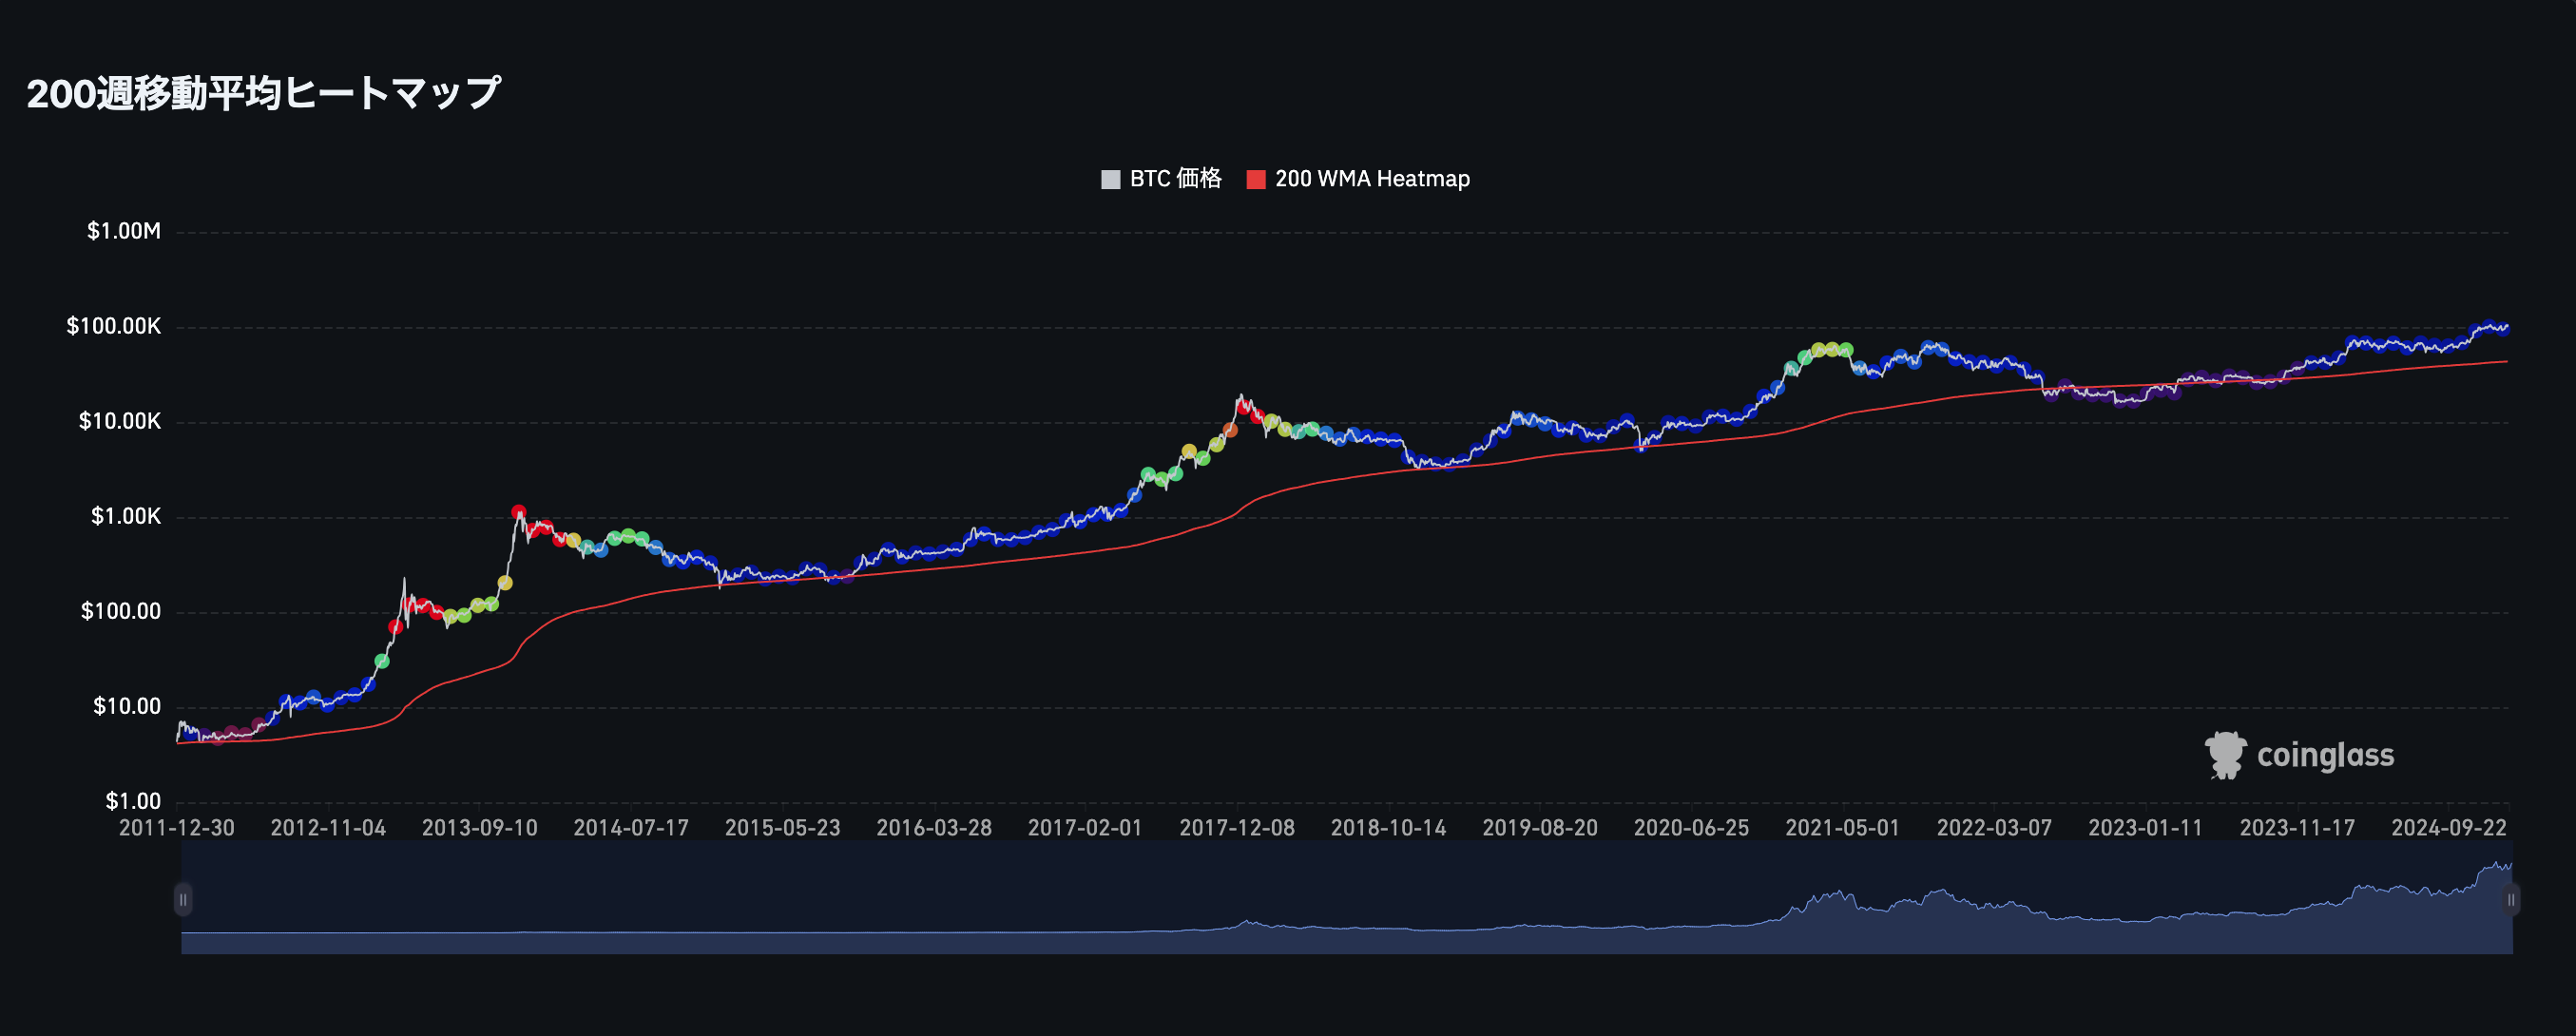
Task: Click the red 200 WMA legend swatch
Action: click(1256, 180)
